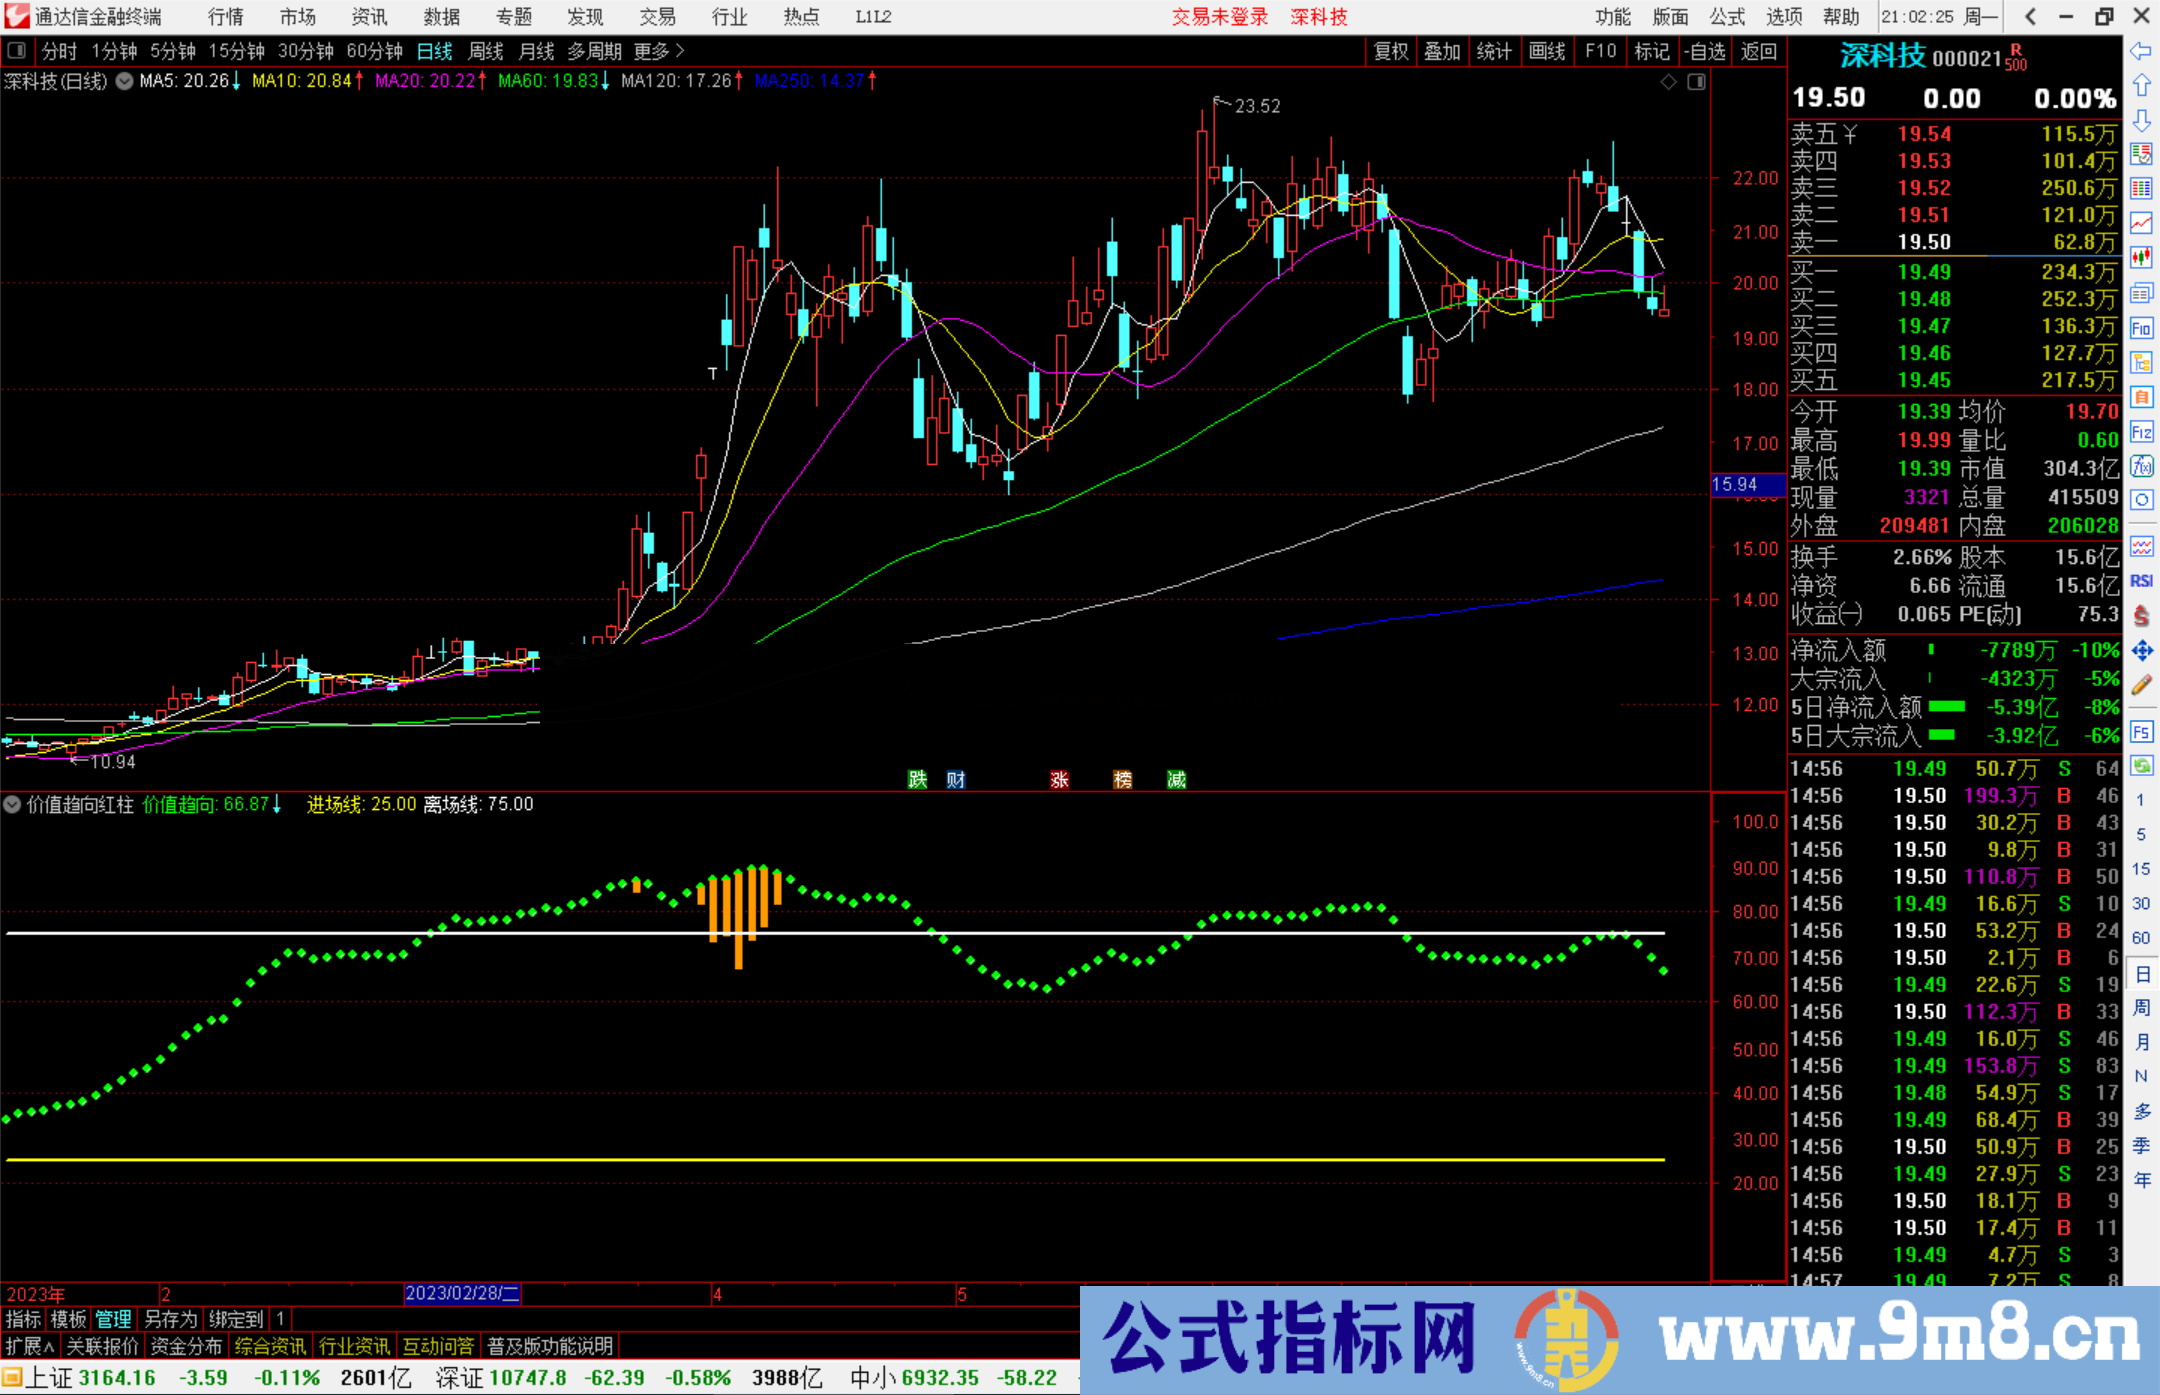Screen dimensions: 2160x1395
Task: Select the 60-minute period in right sidebar
Action: pos(2140,938)
